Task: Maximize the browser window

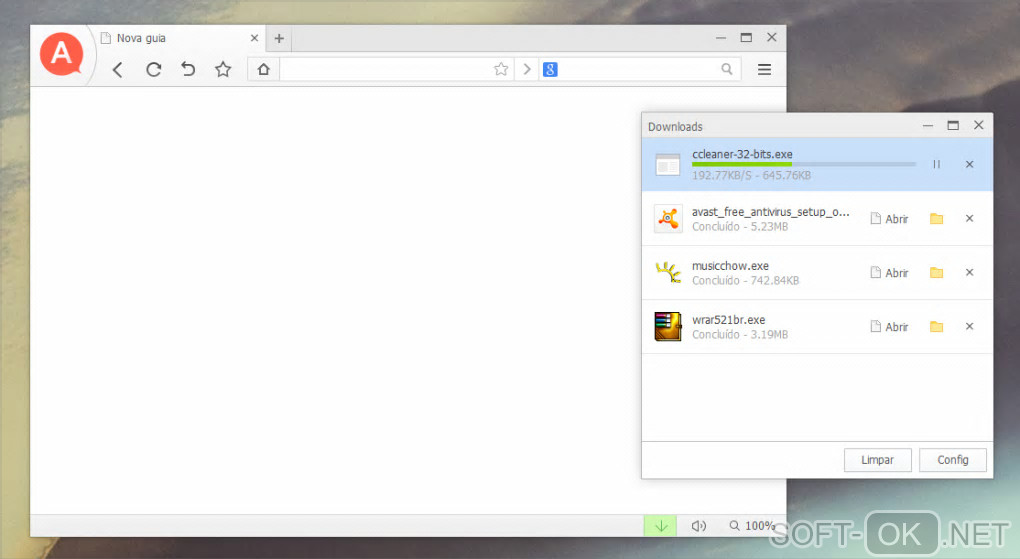Action: [x=746, y=38]
